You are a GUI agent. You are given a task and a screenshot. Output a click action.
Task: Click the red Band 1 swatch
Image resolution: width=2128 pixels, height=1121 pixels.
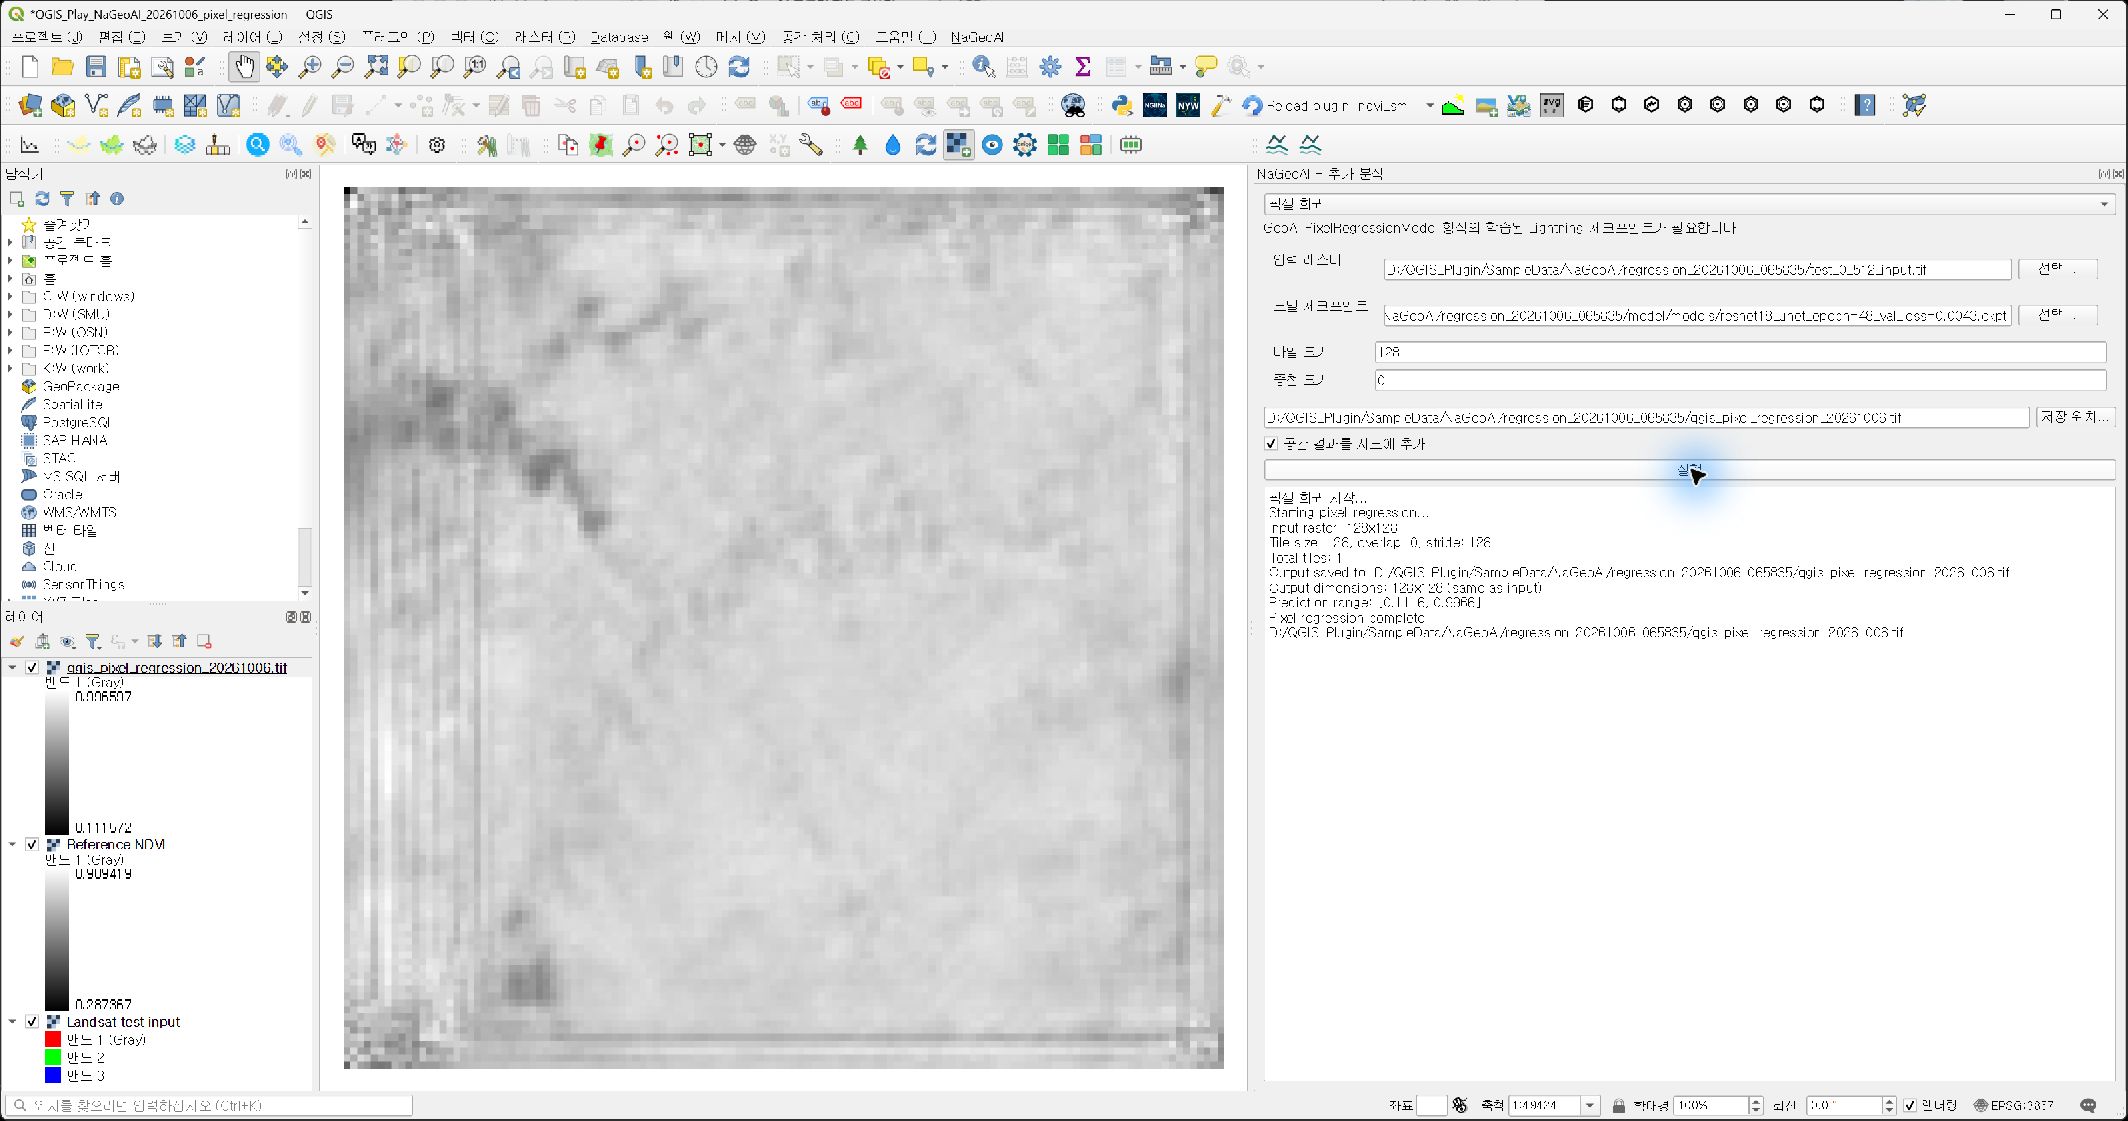(53, 1040)
